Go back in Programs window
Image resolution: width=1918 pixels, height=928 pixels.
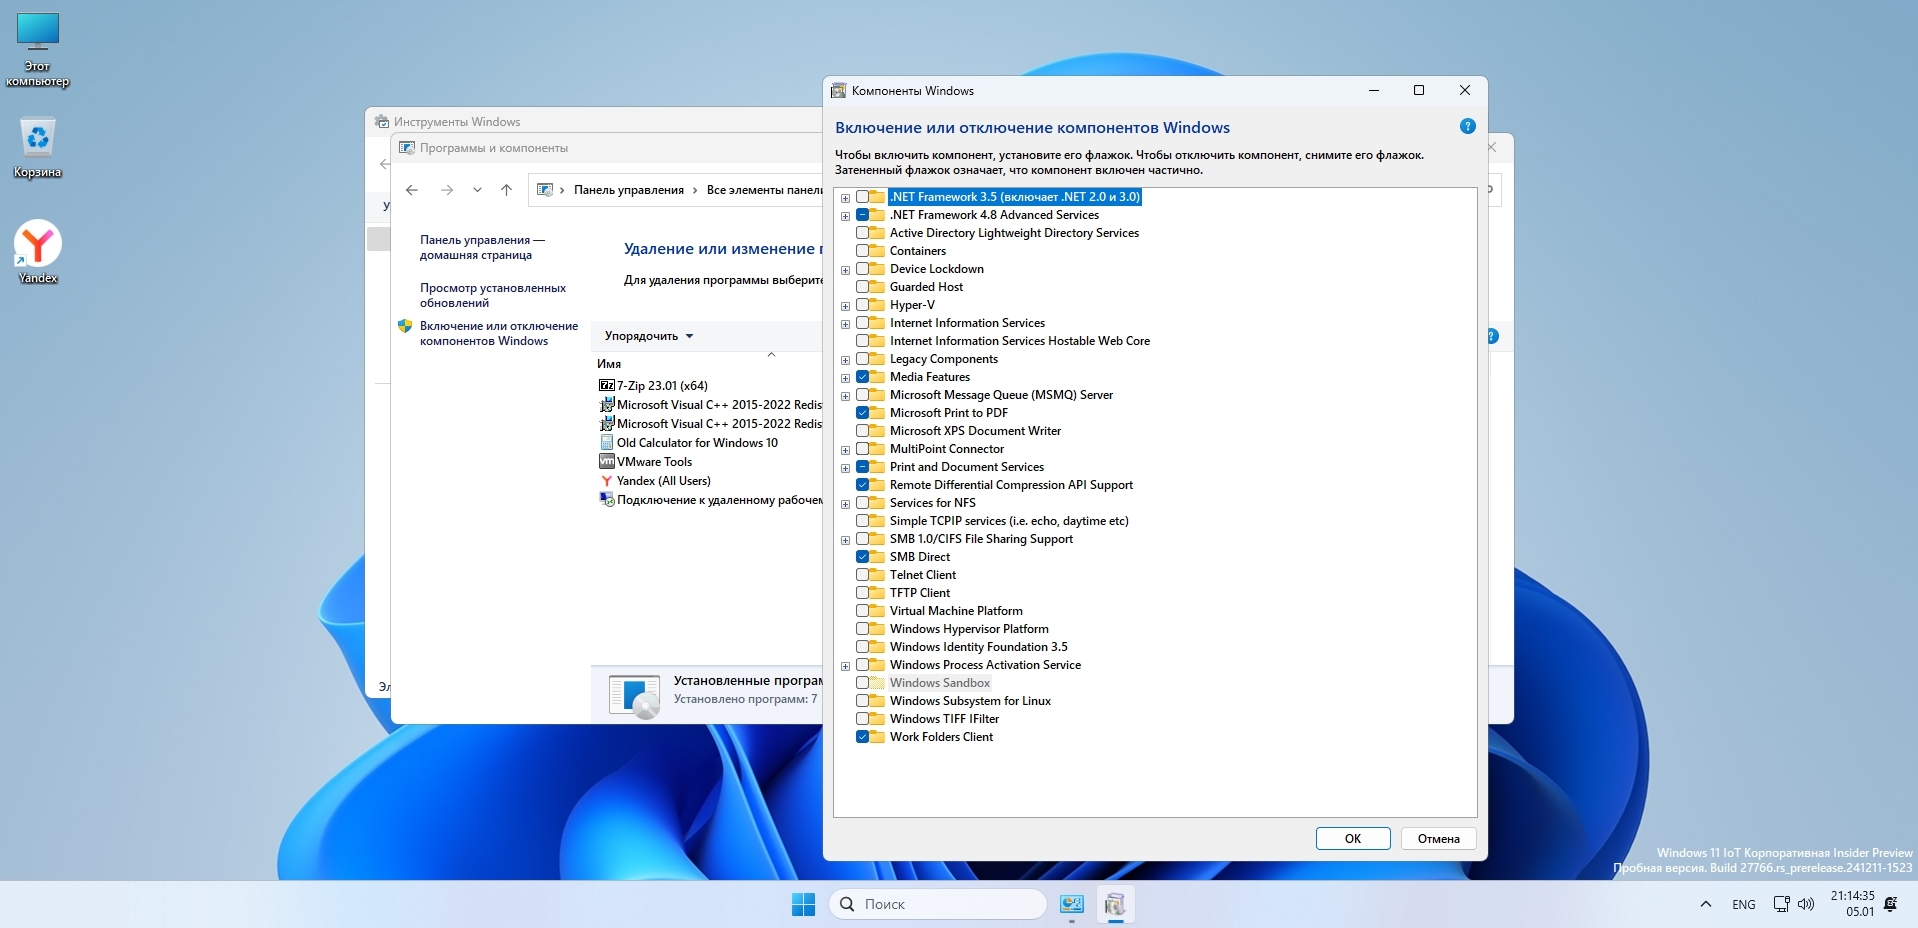(x=412, y=190)
